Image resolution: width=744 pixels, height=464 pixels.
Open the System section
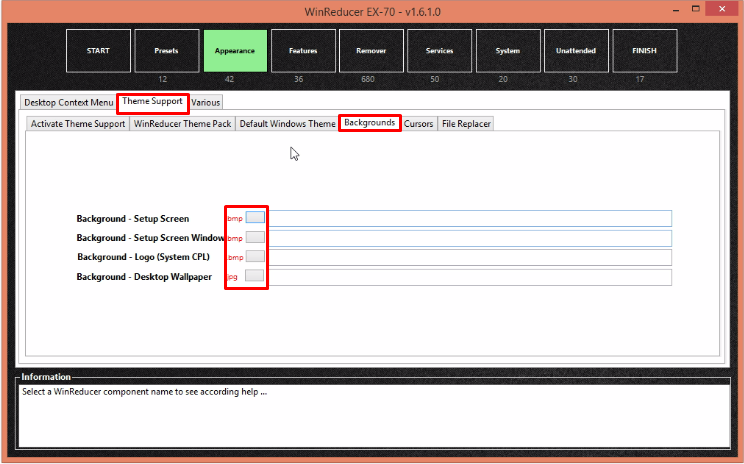pos(508,51)
